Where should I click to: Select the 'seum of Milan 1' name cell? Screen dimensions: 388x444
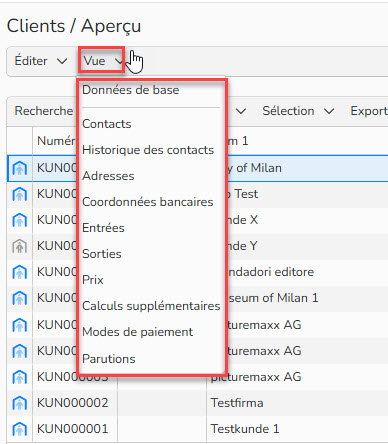point(308,298)
